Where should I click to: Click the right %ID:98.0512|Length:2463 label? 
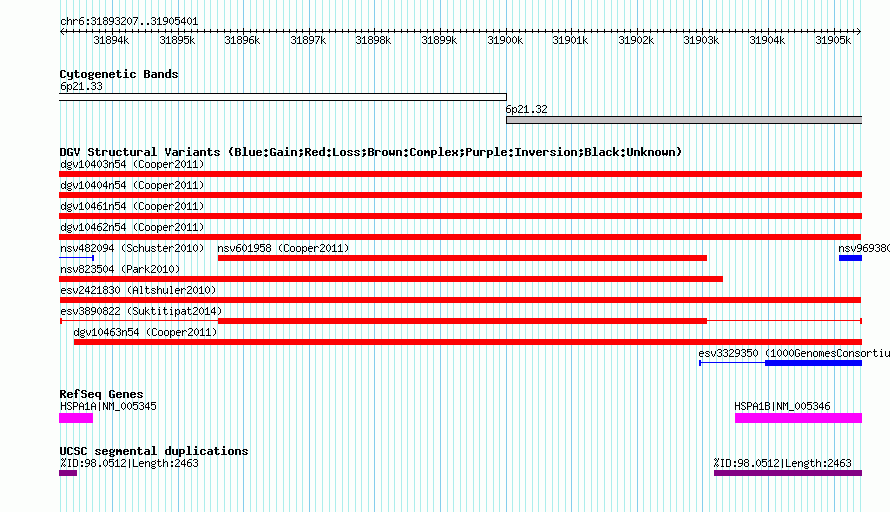tap(783, 464)
